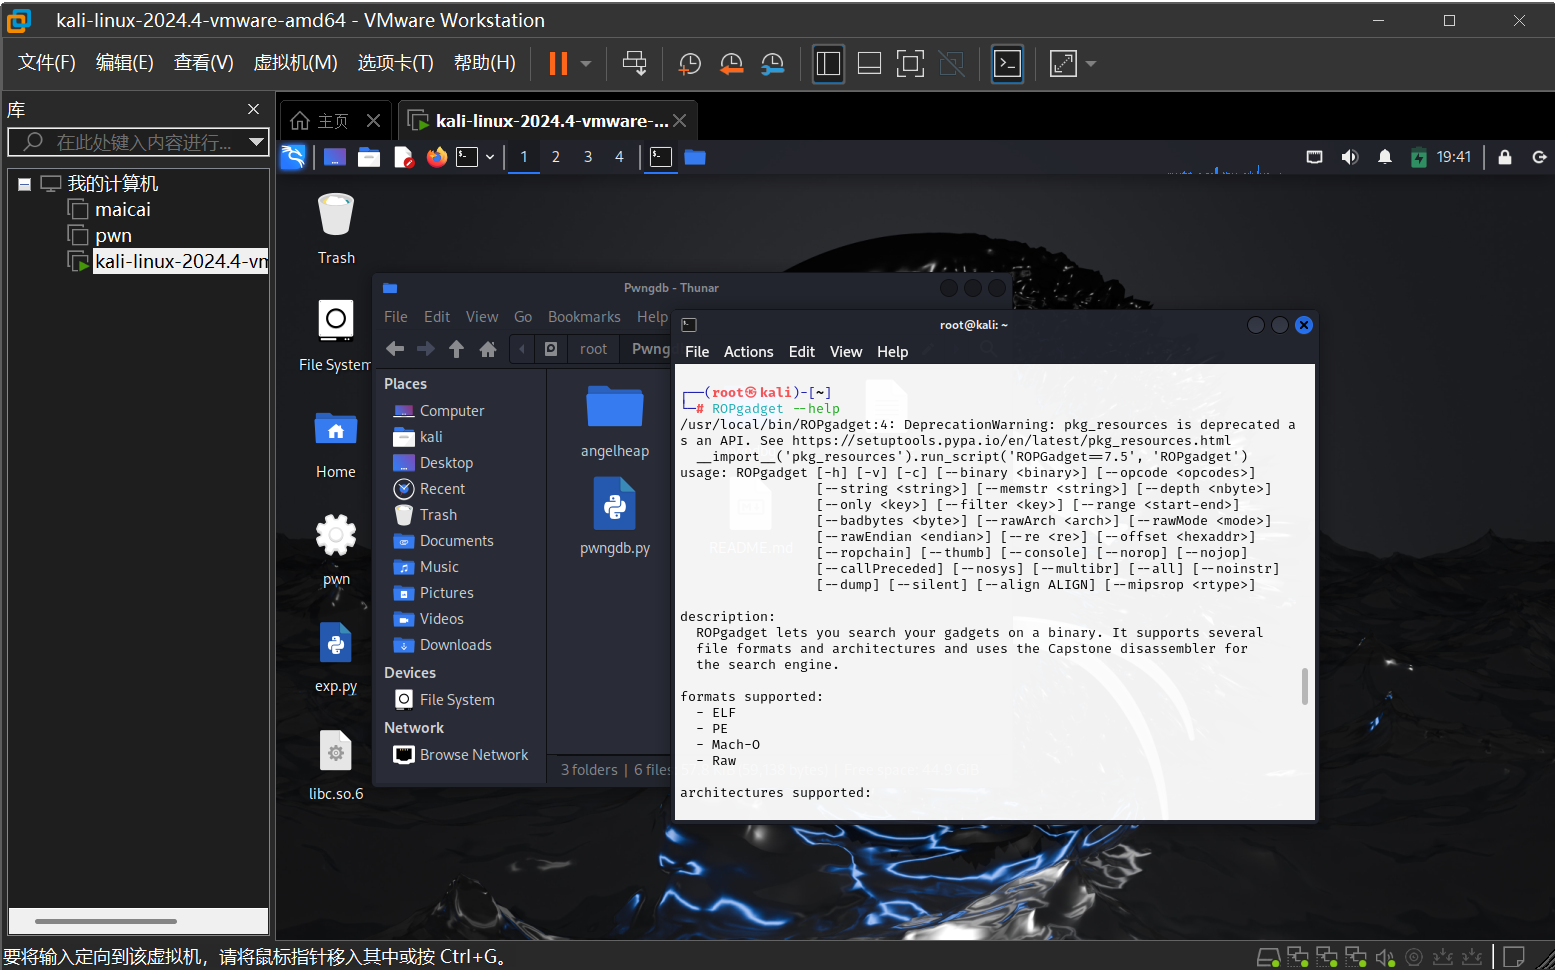1555x970 pixels.
Task: Open the Kali dragon applications menu
Action: coord(293,157)
